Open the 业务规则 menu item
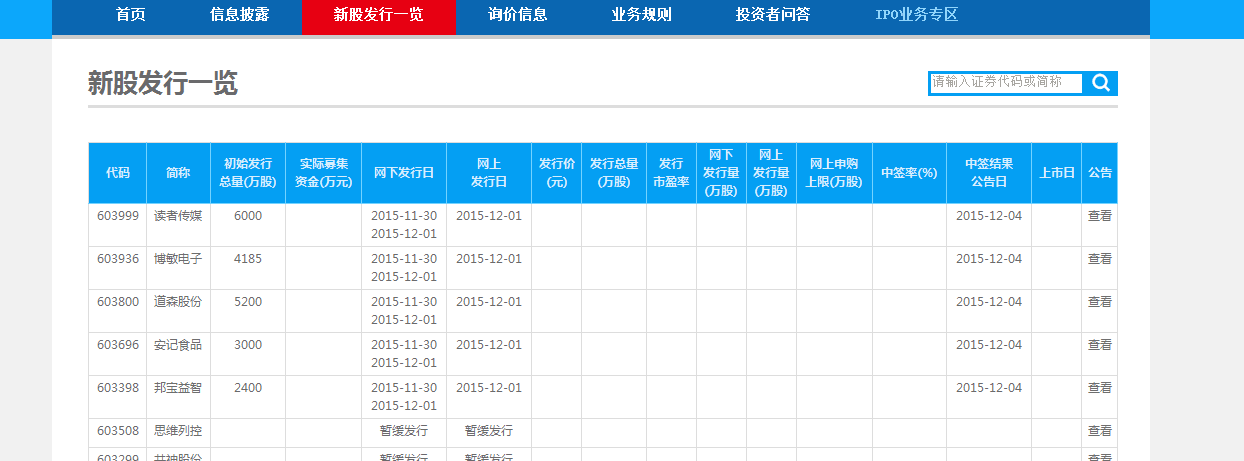1244x461 pixels. point(641,15)
